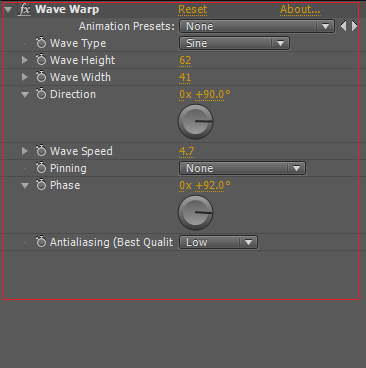Toggle the Wave Warp fx effect switch

click(x=25, y=10)
